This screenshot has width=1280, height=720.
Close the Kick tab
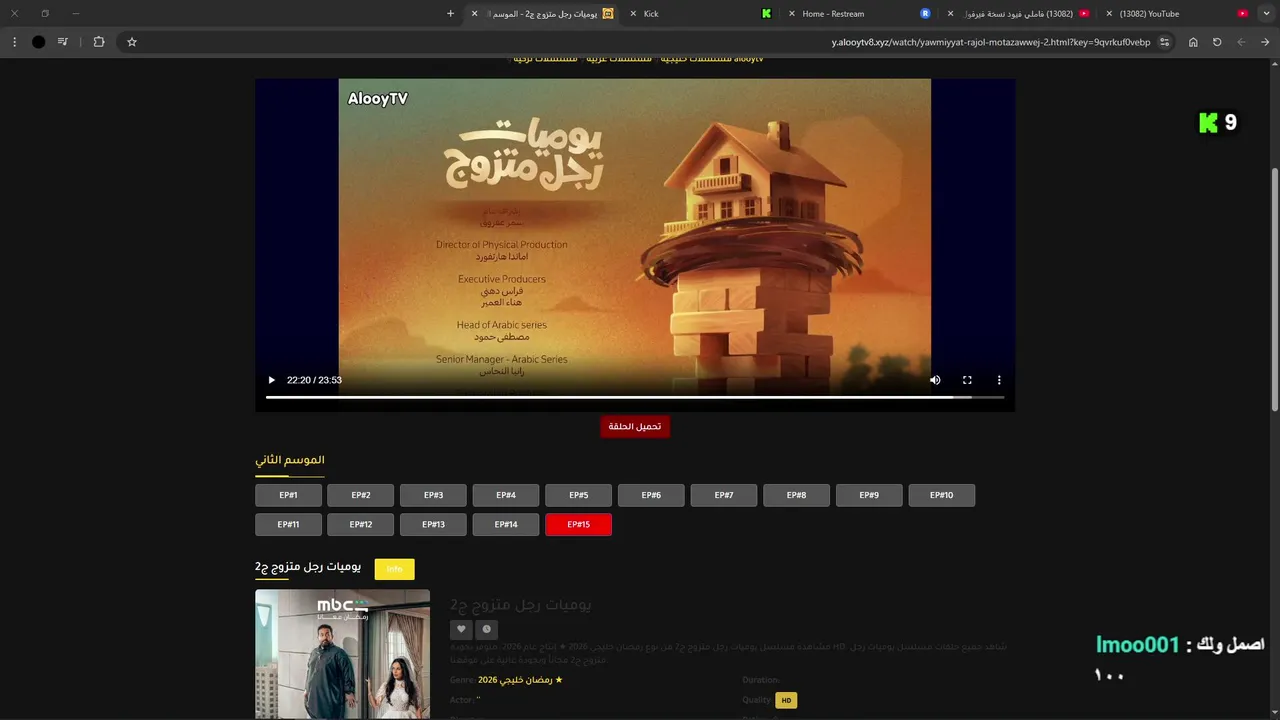coord(633,14)
